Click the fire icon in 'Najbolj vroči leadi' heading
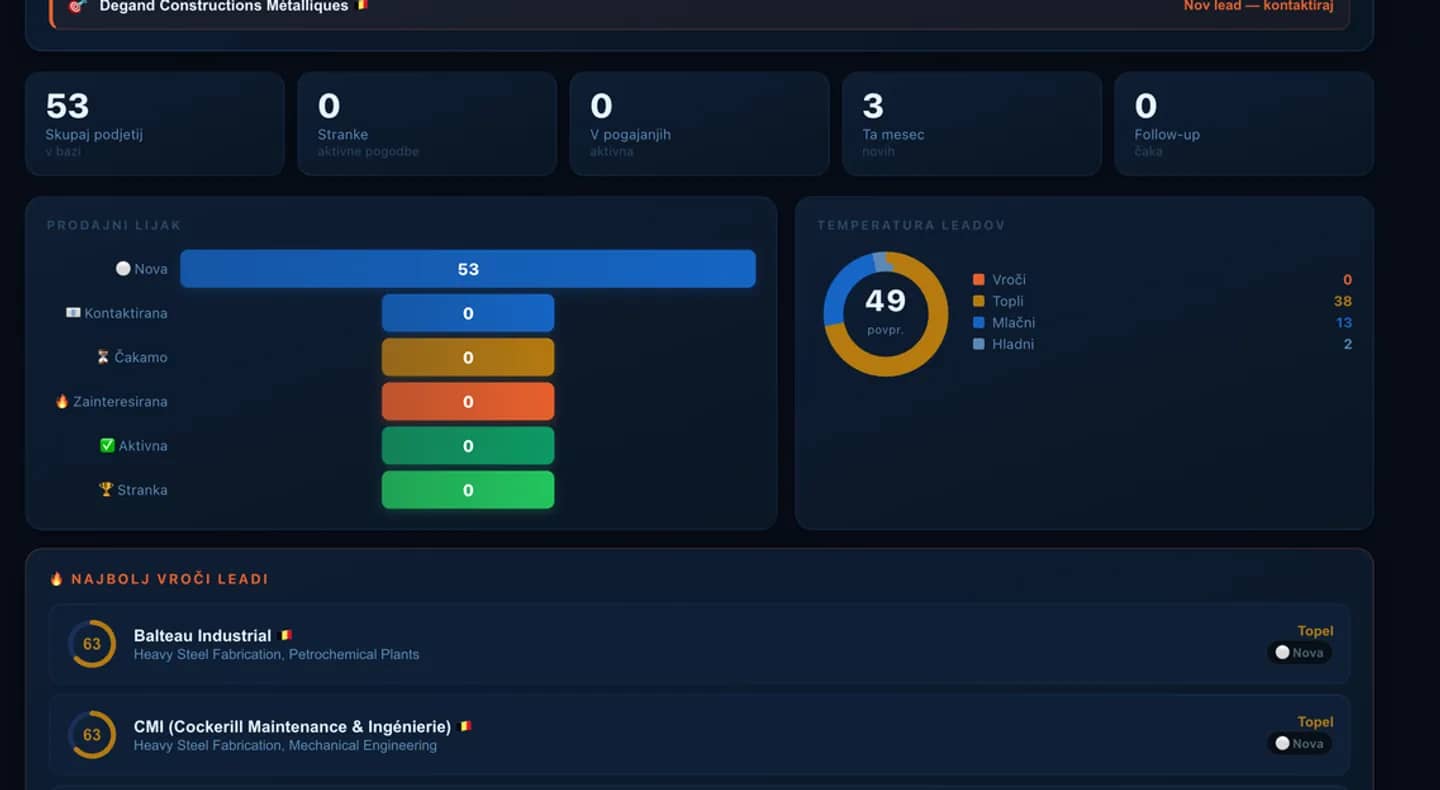 (57, 579)
